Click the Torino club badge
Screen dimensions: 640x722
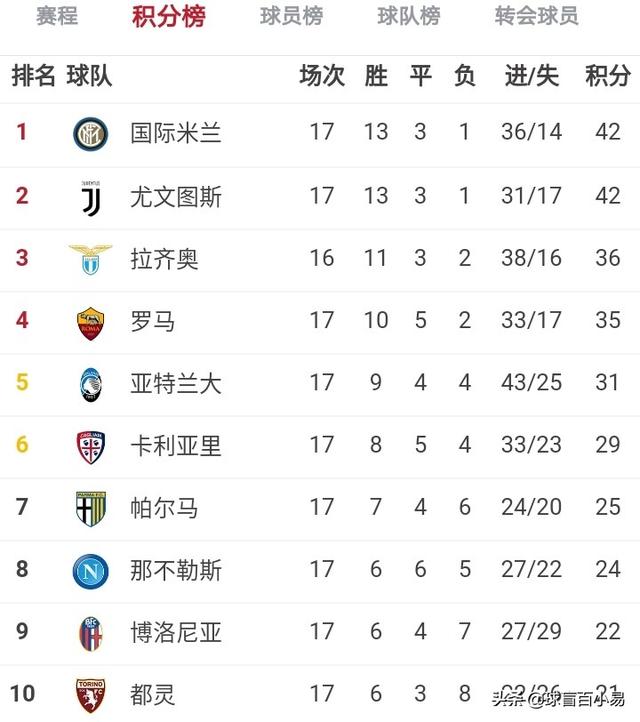pyautogui.click(x=90, y=695)
